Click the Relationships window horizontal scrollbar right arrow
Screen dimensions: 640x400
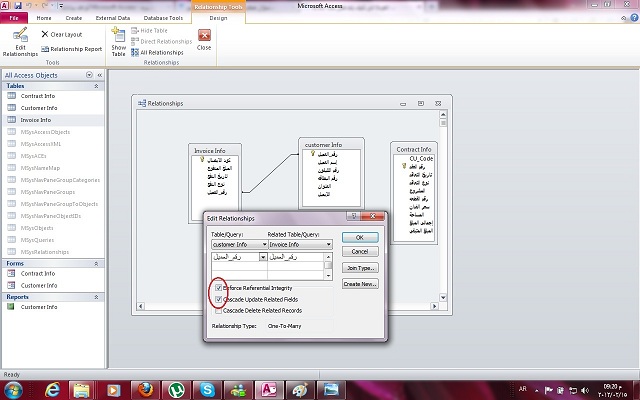434,306
